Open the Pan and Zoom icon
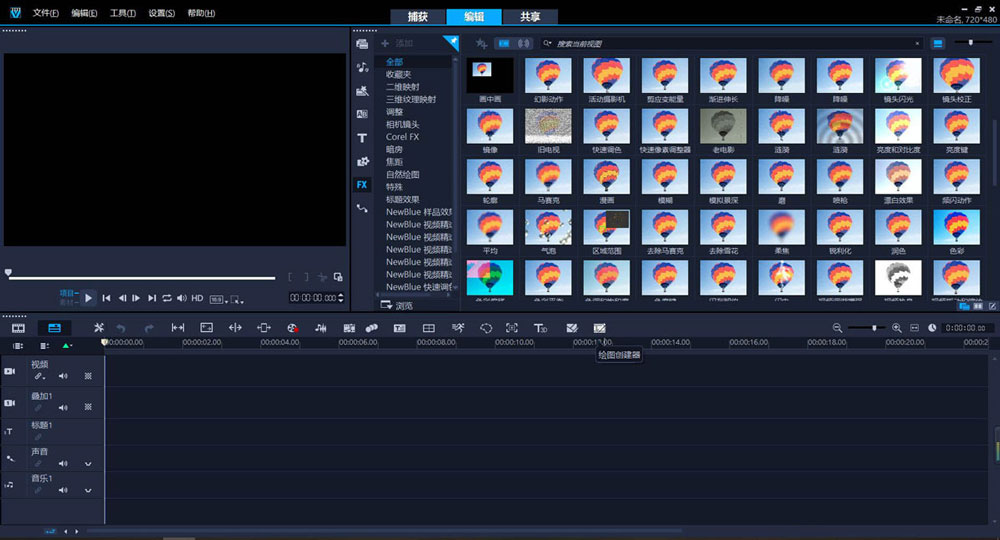 511,328
